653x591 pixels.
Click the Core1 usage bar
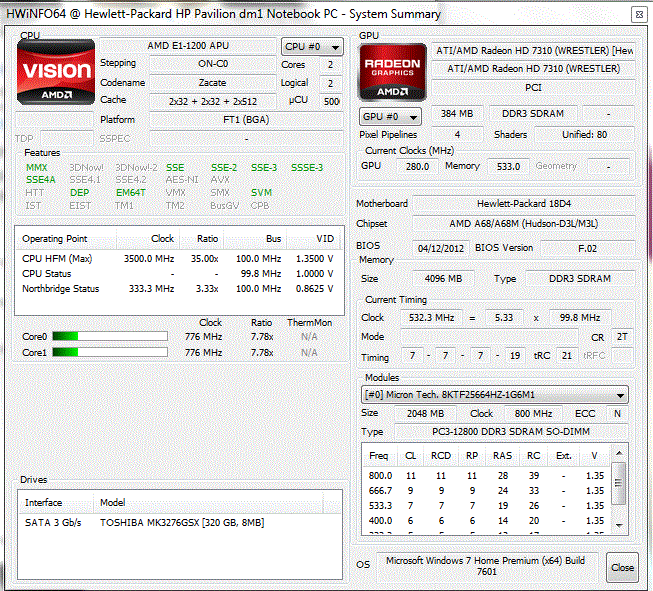110,352
